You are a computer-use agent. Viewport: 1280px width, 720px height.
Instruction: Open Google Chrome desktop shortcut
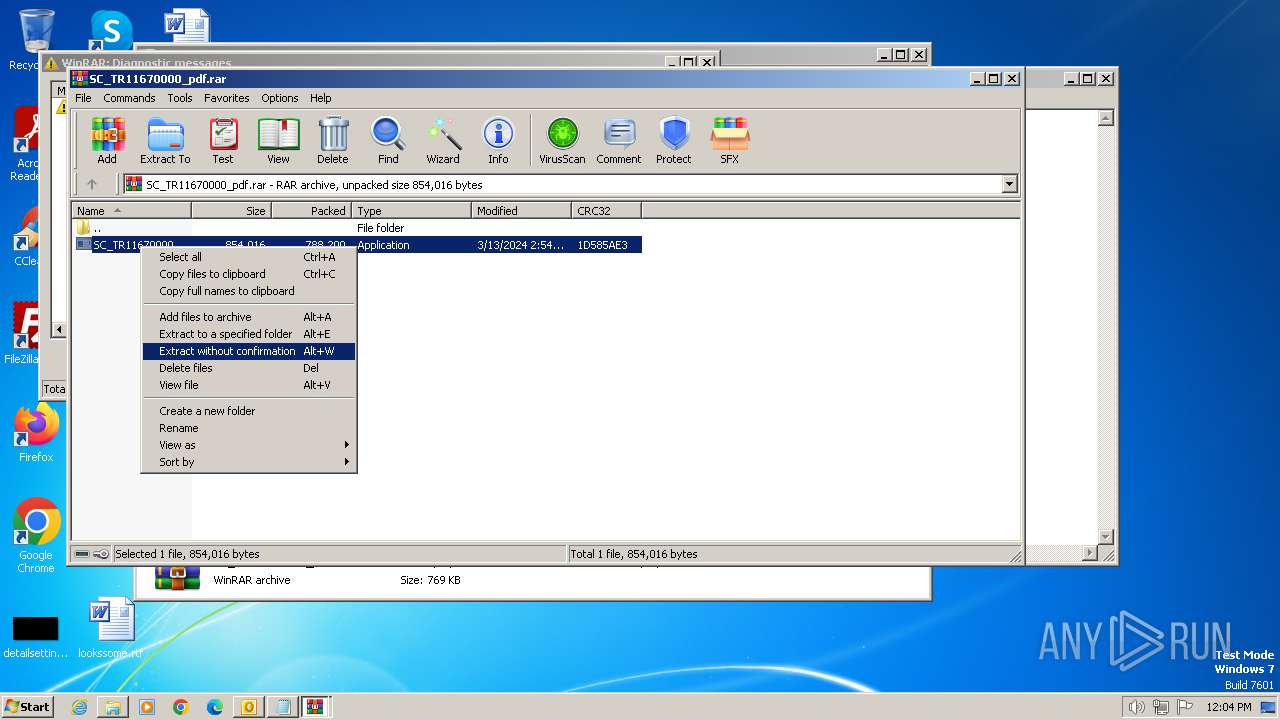[36, 537]
